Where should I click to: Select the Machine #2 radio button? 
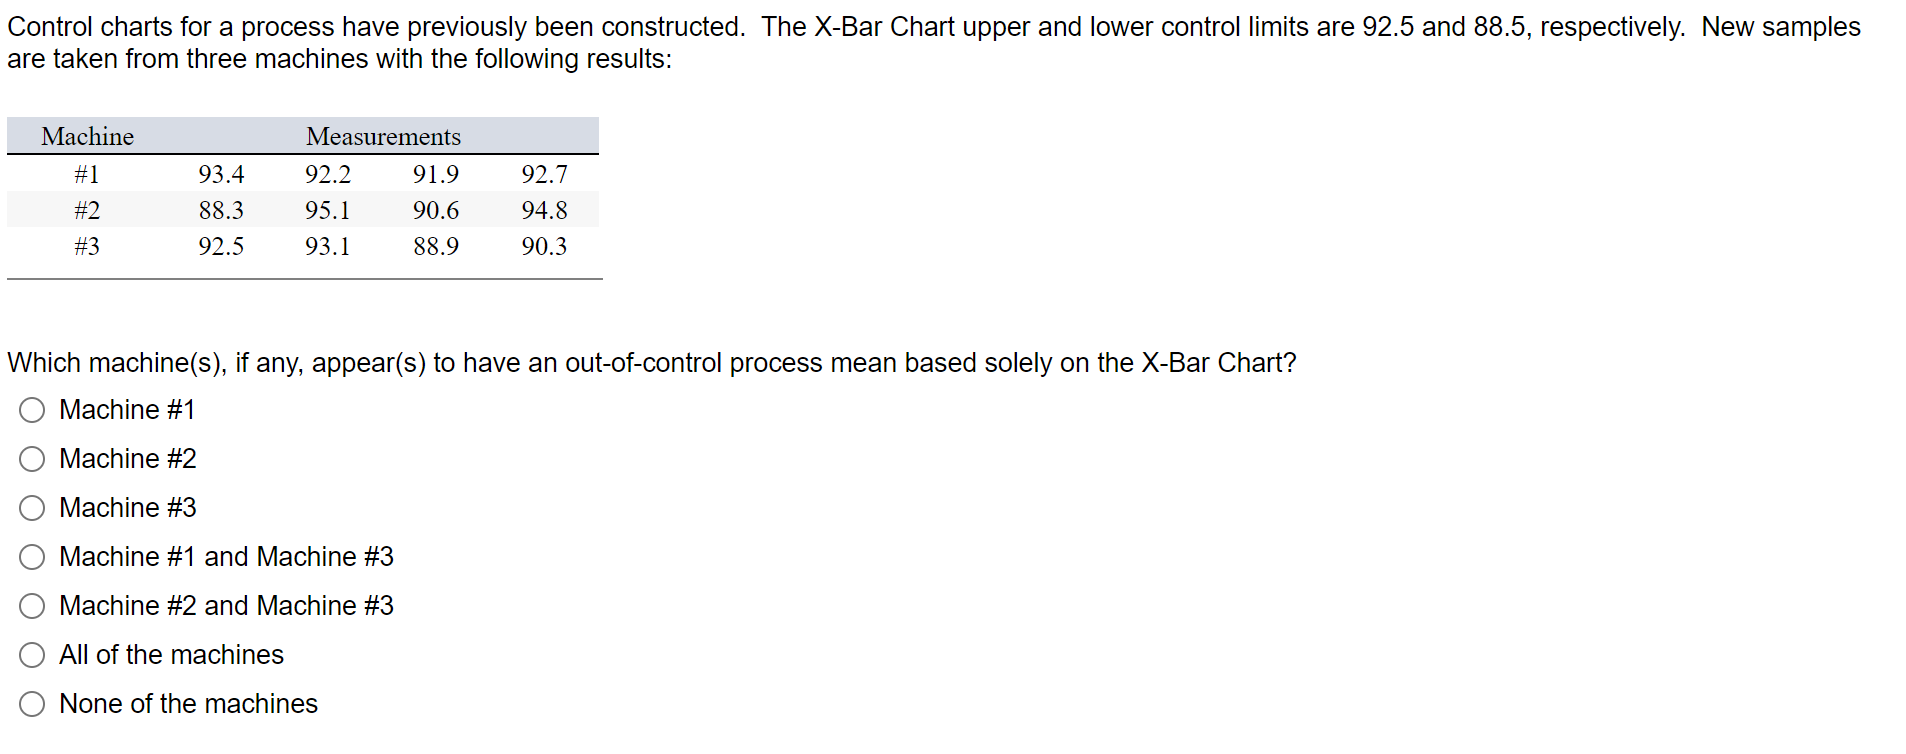pyautogui.click(x=31, y=459)
